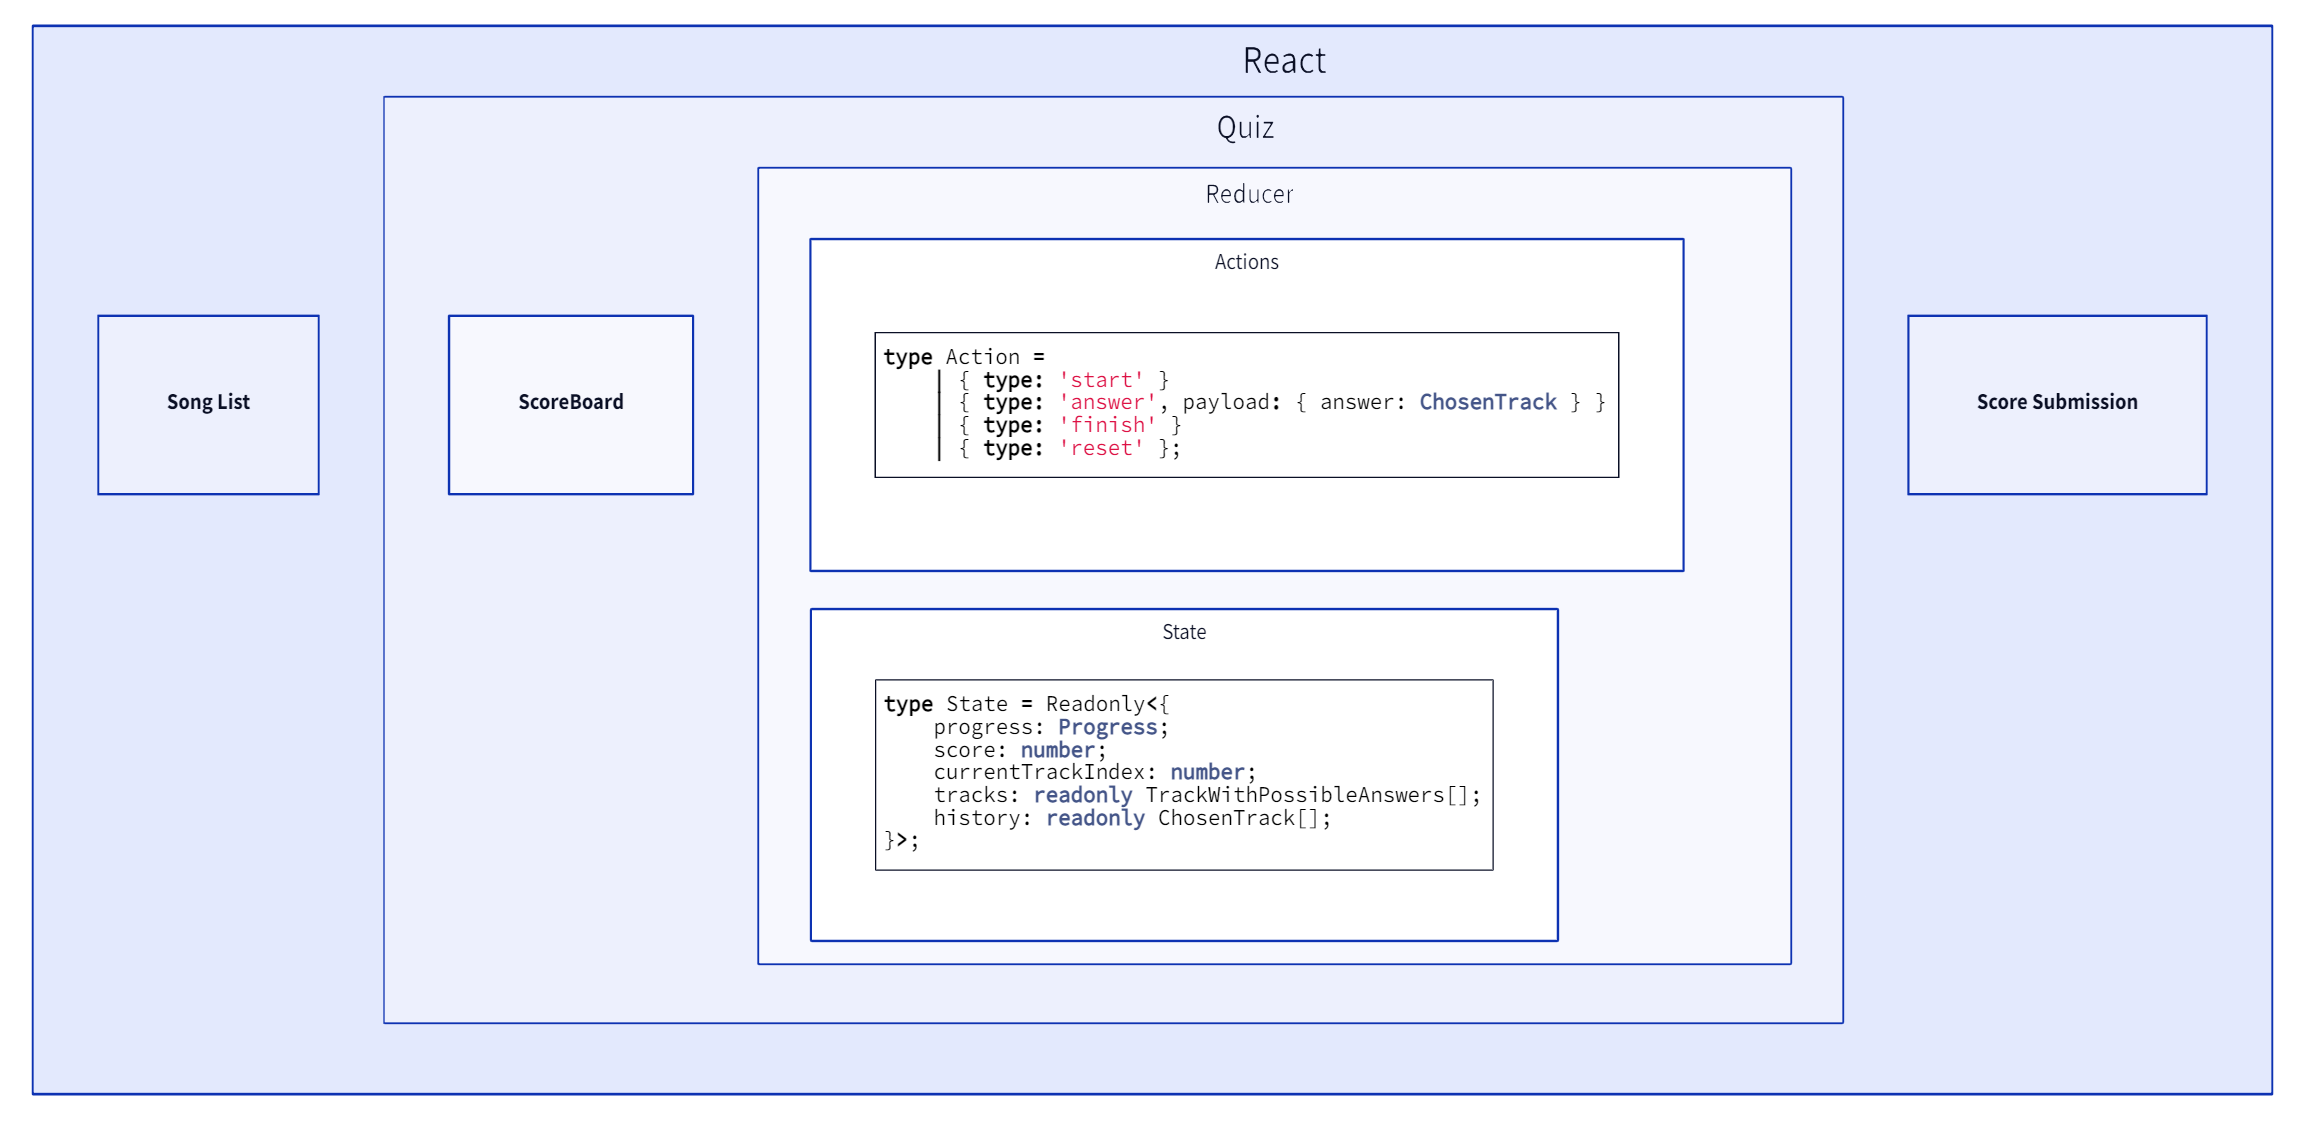Click the Reducer container title
Image resolution: width=2302 pixels, height=1138 pixels.
pos(1249,194)
